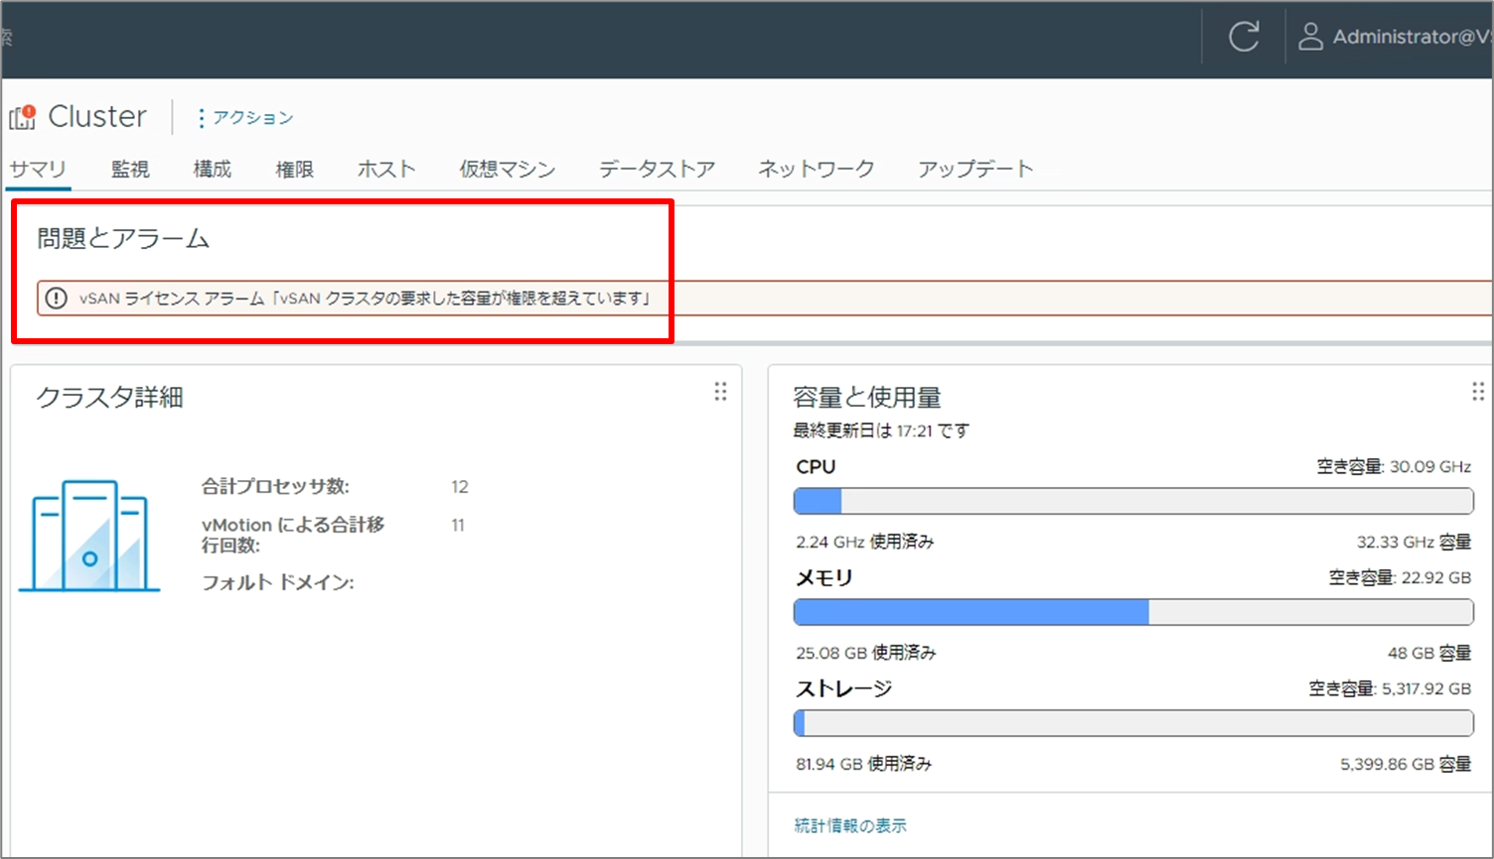This screenshot has height=859, width=1494.
Task: Click the vSAN ライセンス アラーム message
Action: click(x=365, y=298)
